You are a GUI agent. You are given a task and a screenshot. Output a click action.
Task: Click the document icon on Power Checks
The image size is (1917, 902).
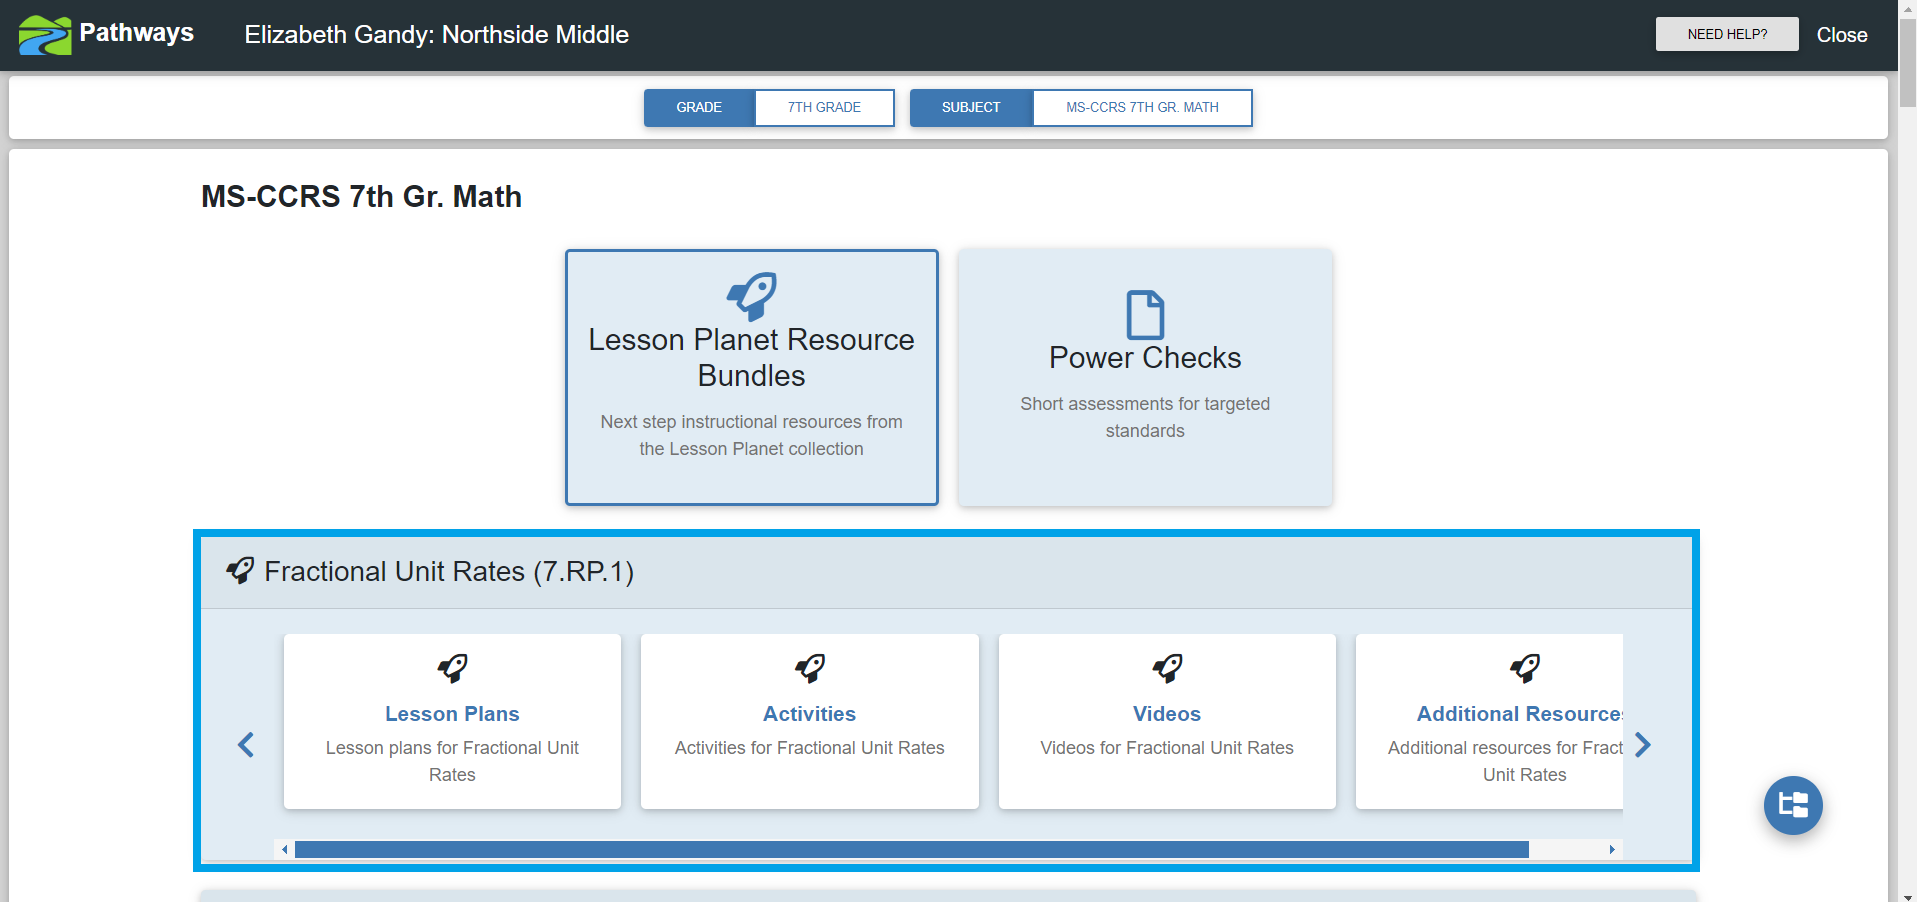1145,315
